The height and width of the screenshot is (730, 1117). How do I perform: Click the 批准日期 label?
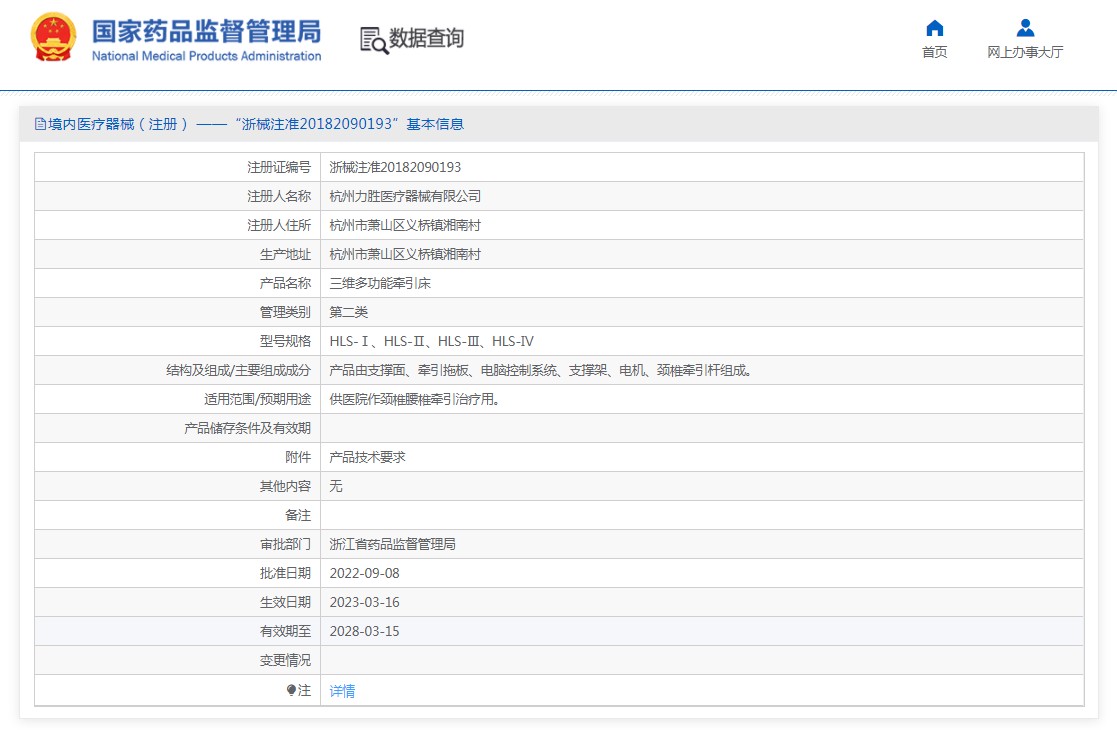click(x=285, y=573)
